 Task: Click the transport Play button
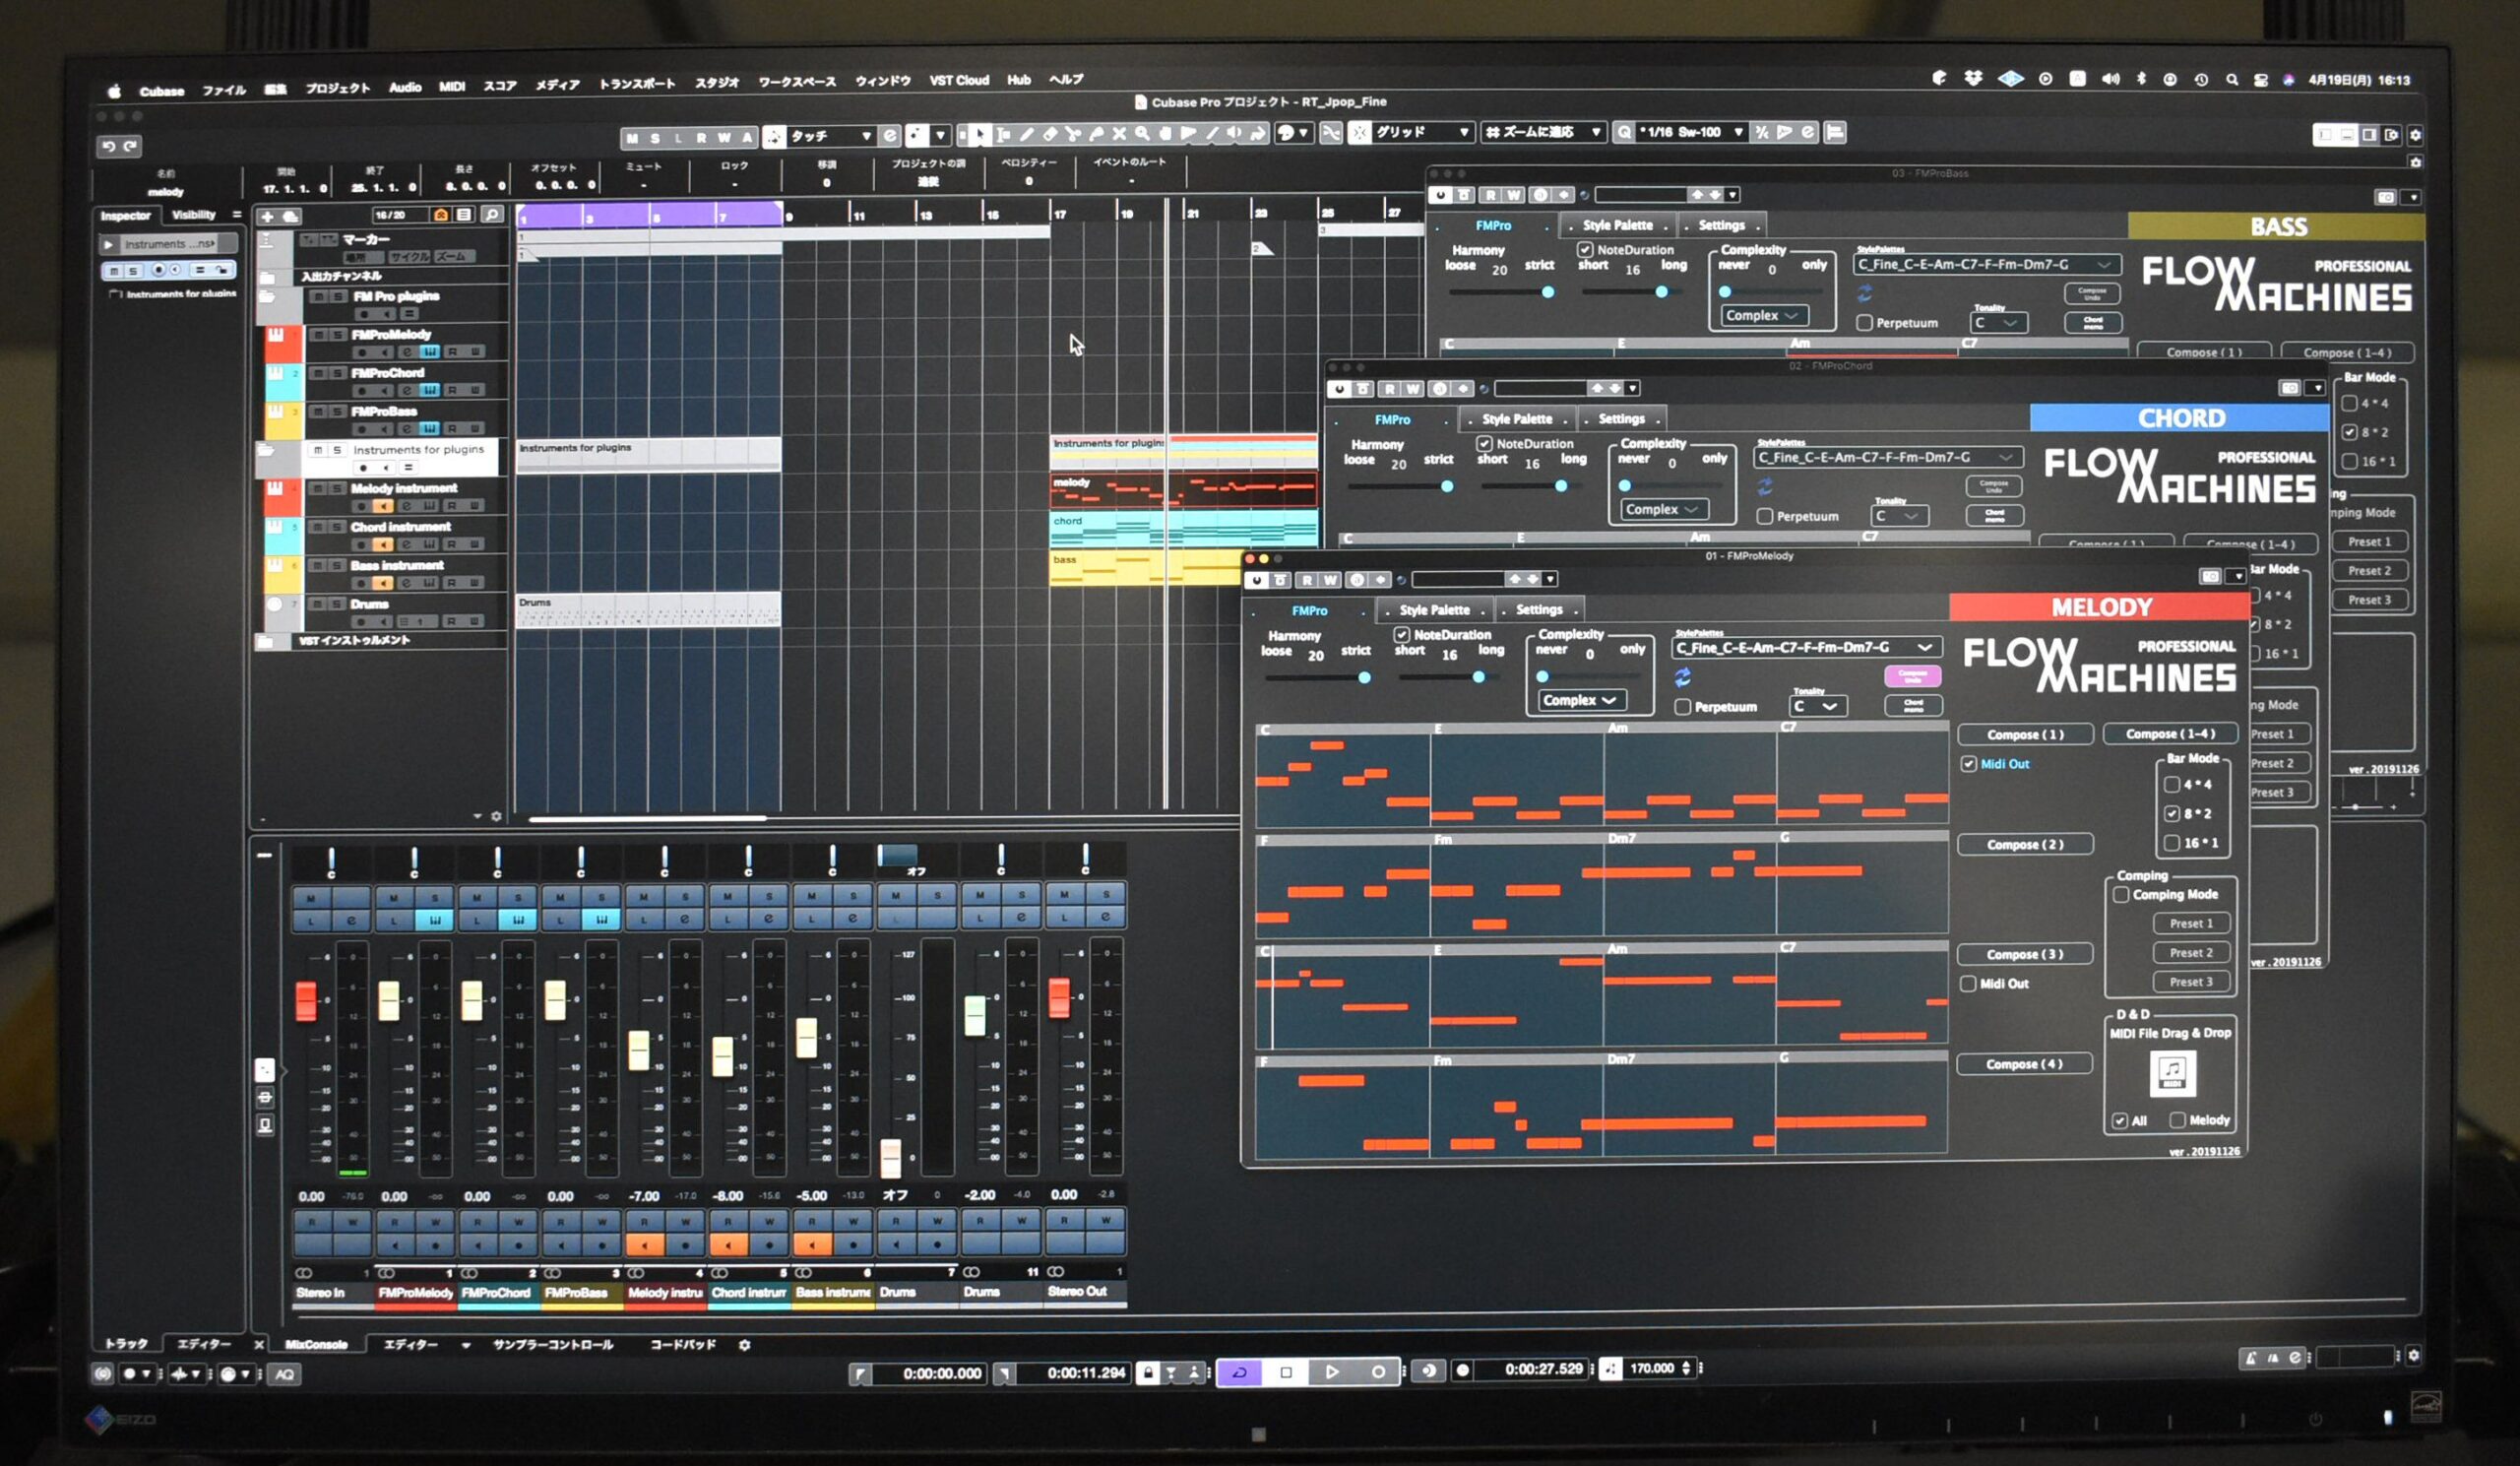(x=1332, y=1372)
